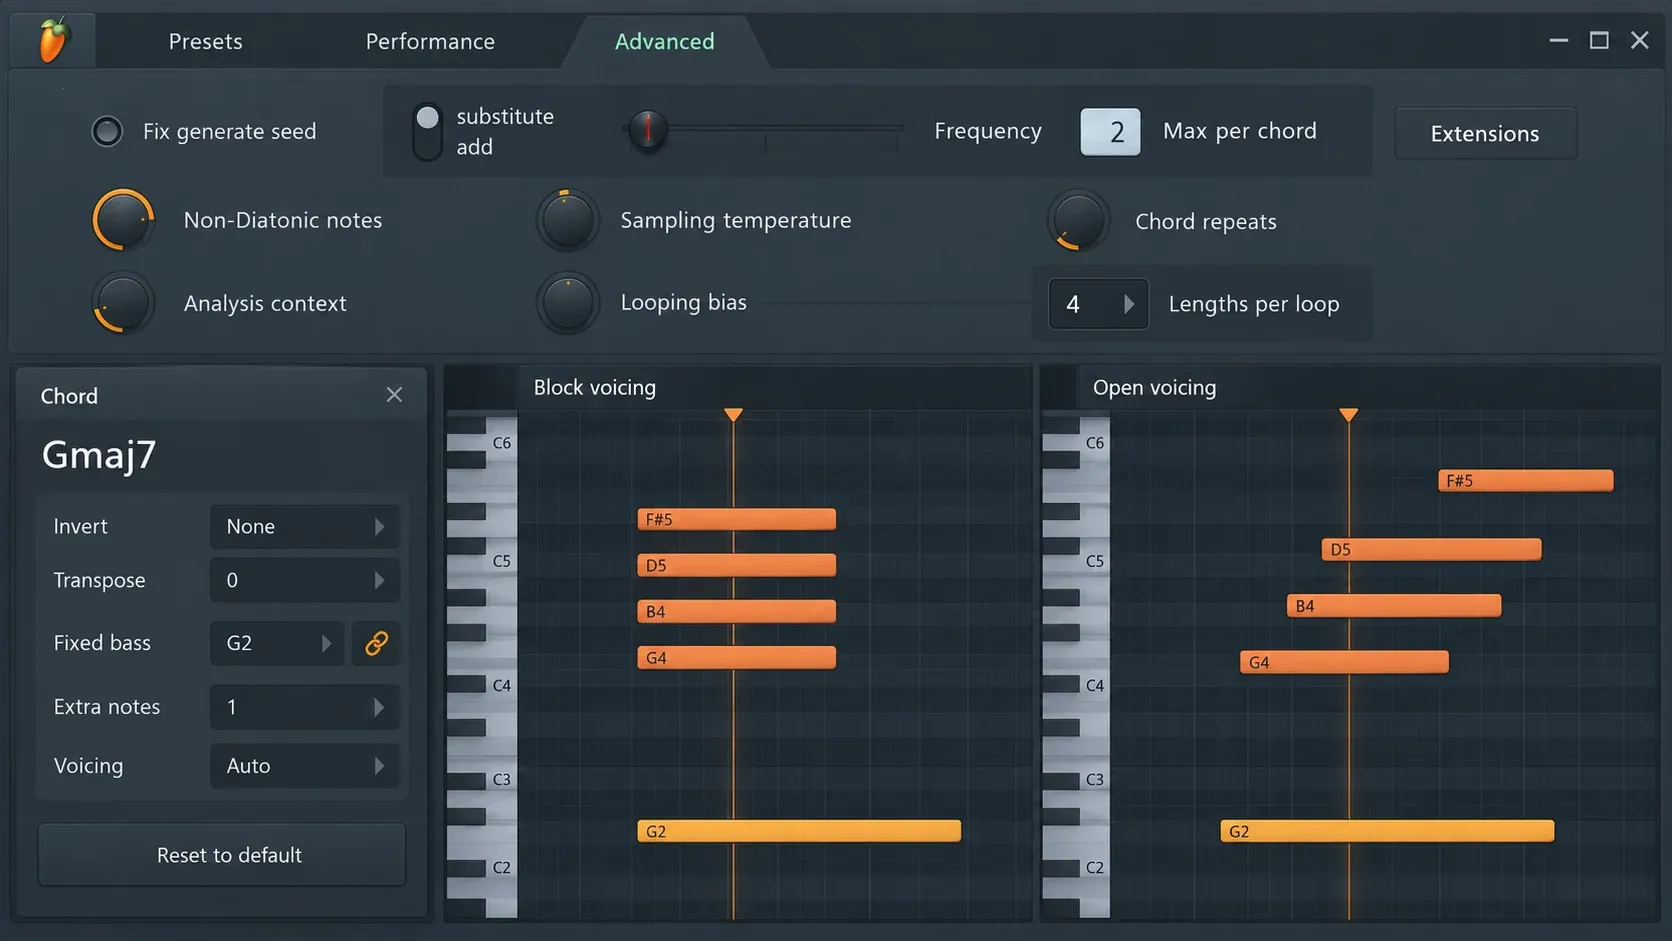Click the Block voicing playhead marker
Screen dimensions: 1672x941
tap(733, 414)
